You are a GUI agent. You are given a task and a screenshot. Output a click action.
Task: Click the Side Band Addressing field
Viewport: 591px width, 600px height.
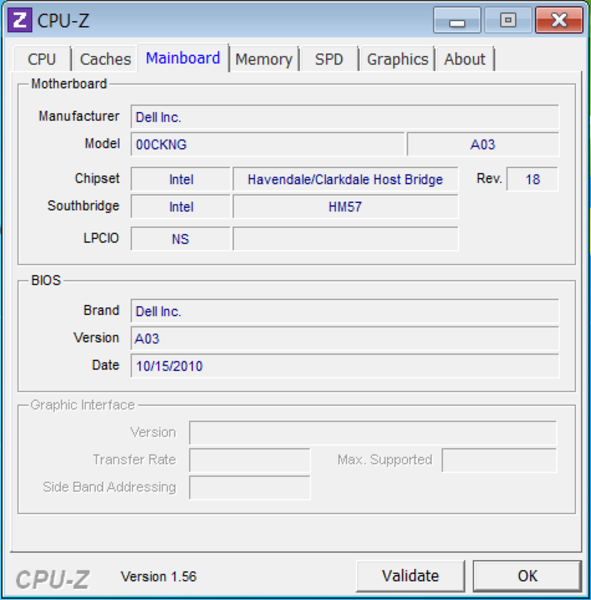coord(250,488)
